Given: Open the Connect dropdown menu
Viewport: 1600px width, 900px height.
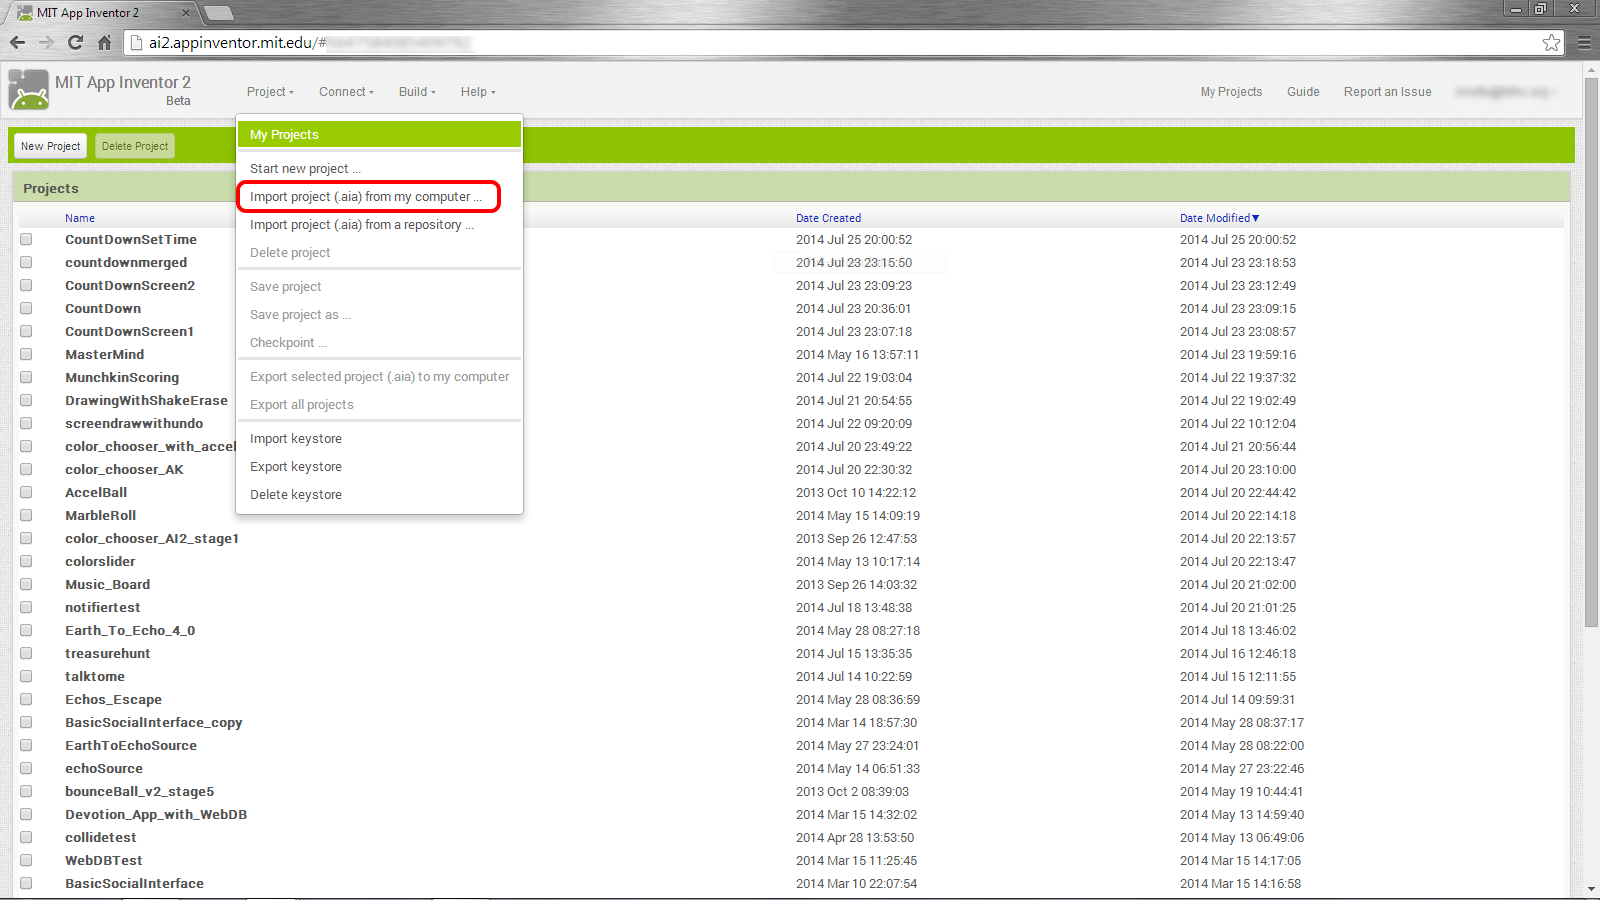Looking at the screenshot, I should [x=346, y=92].
